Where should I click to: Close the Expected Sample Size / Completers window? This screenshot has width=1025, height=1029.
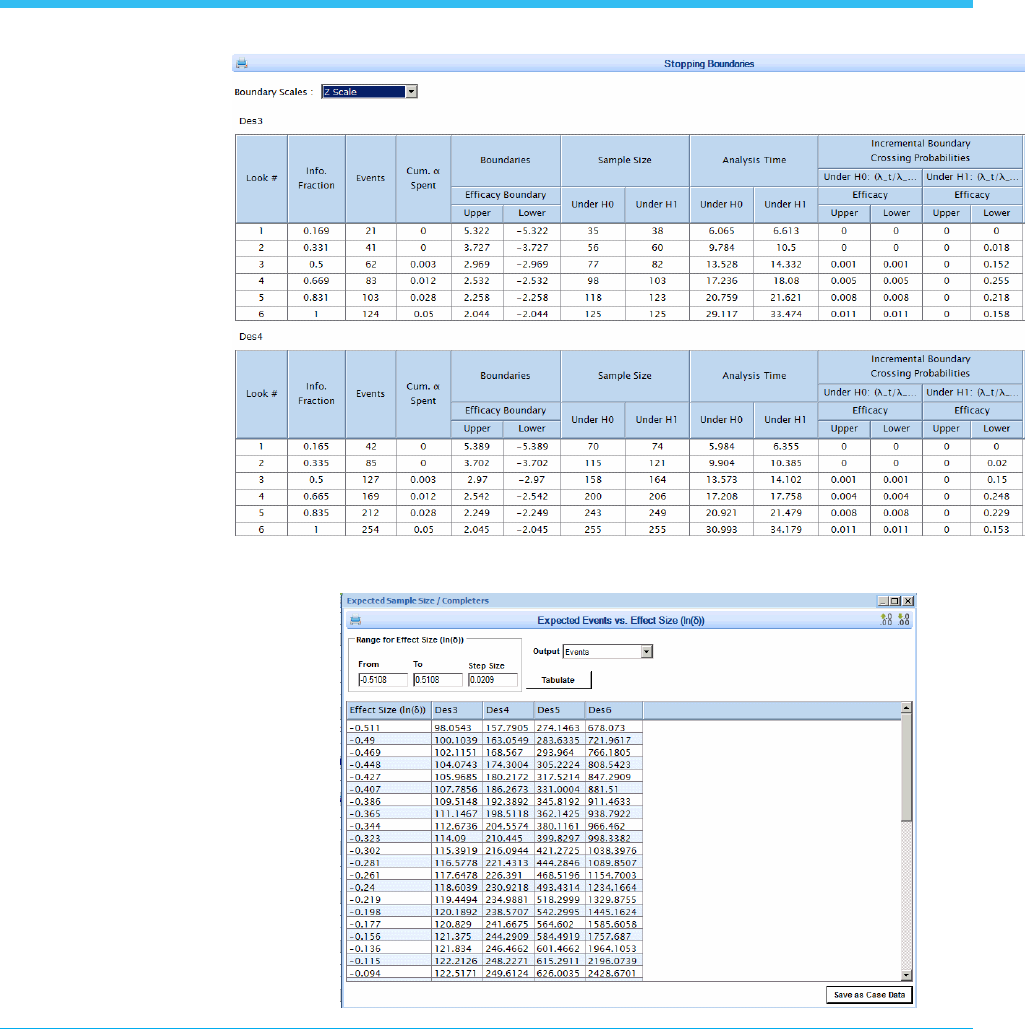coord(907,601)
